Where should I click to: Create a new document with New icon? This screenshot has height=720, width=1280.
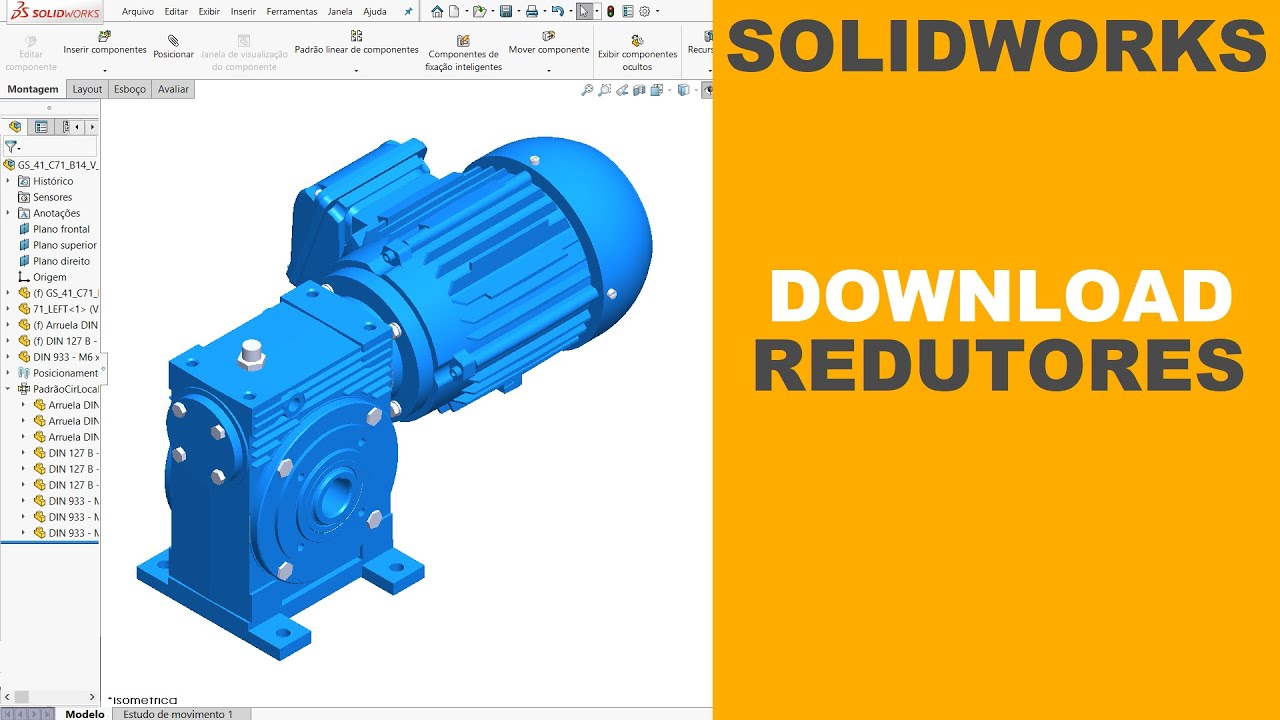pos(455,11)
